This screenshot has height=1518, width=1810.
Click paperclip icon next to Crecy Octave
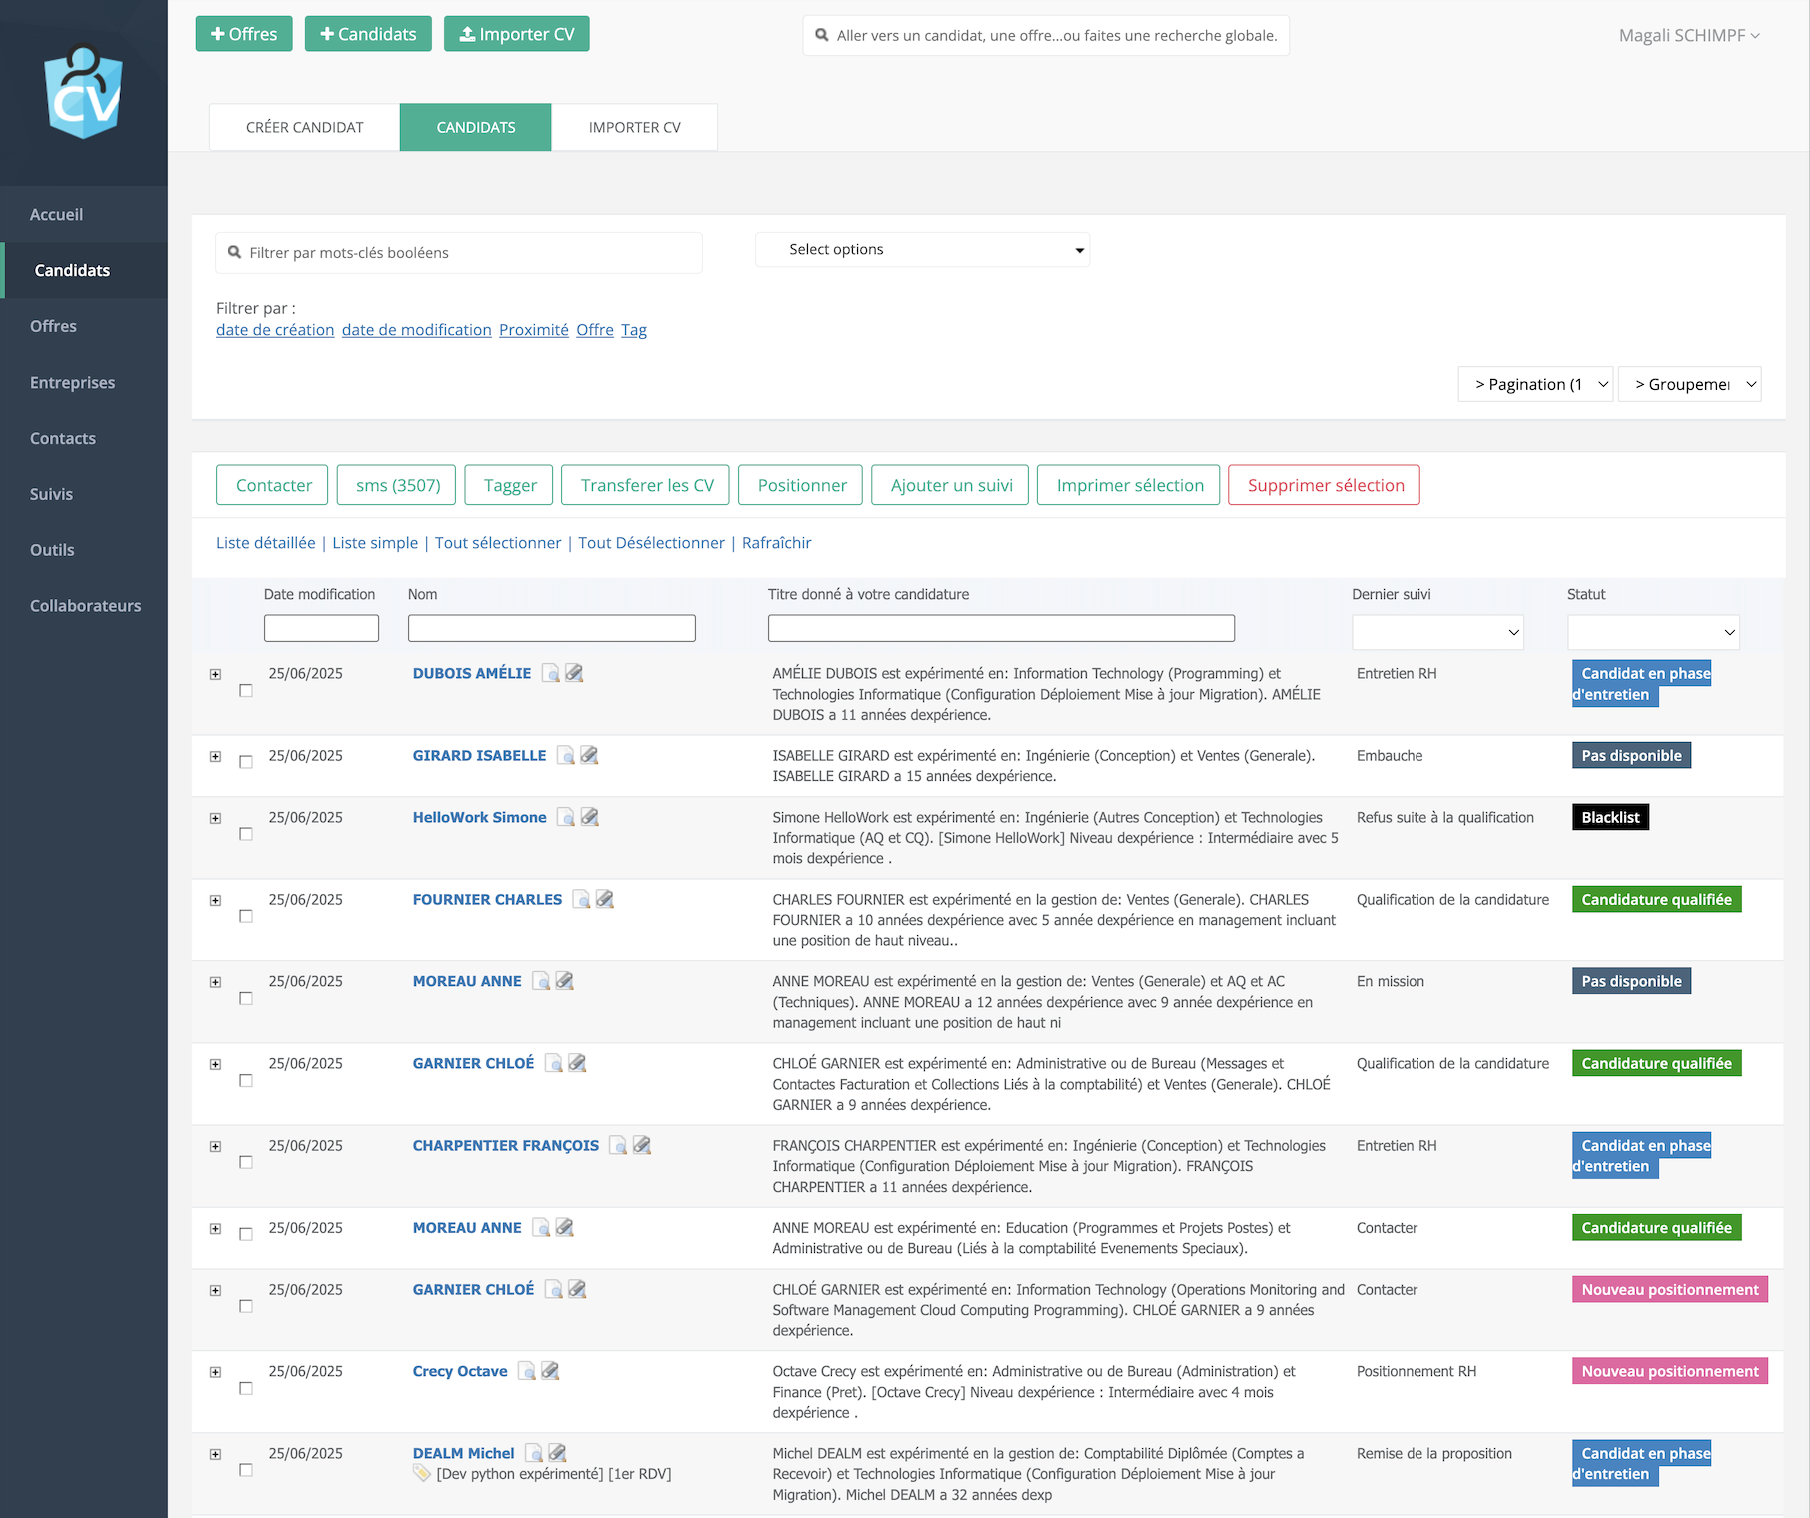tap(550, 1372)
